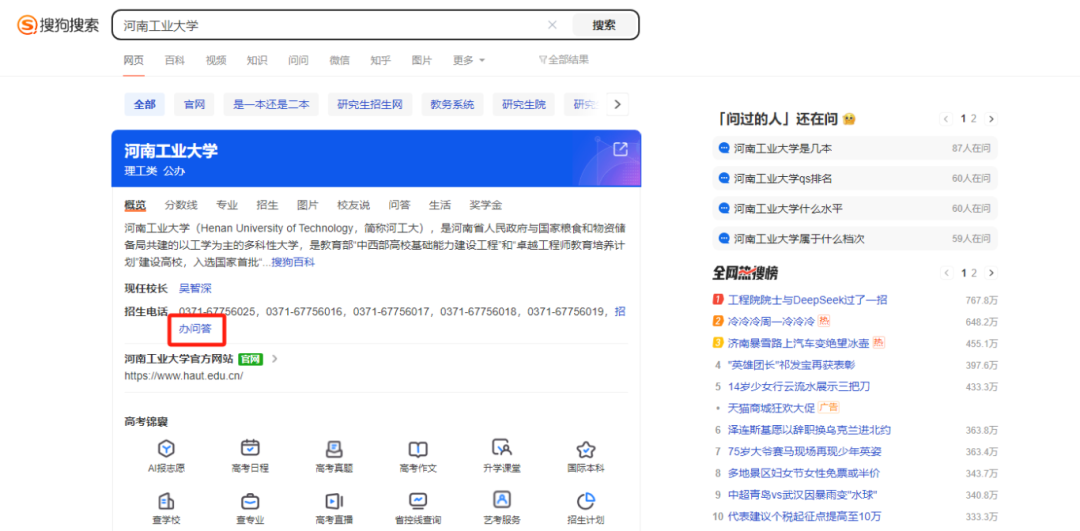Clear the search box with X icon
This screenshot has height=531, width=1080.
552,25
